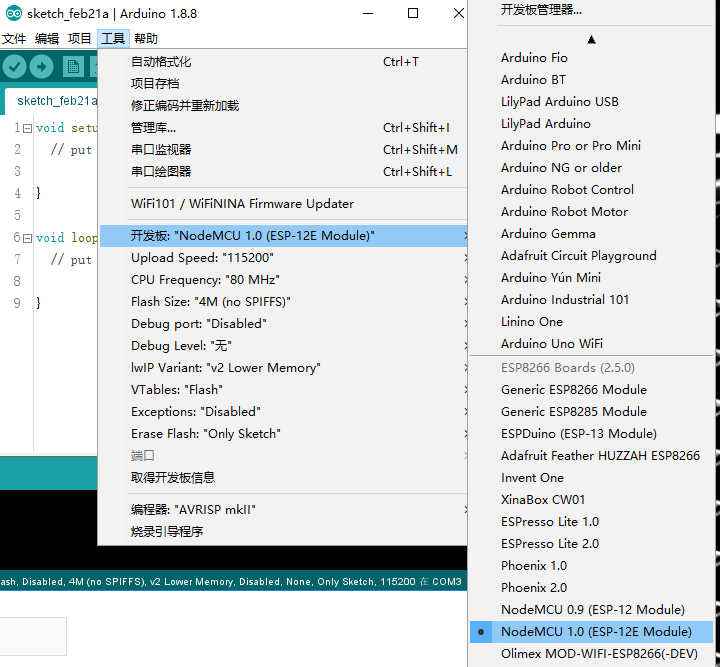
Task: Select Arduino NG or older board
Action: point(591,168)
